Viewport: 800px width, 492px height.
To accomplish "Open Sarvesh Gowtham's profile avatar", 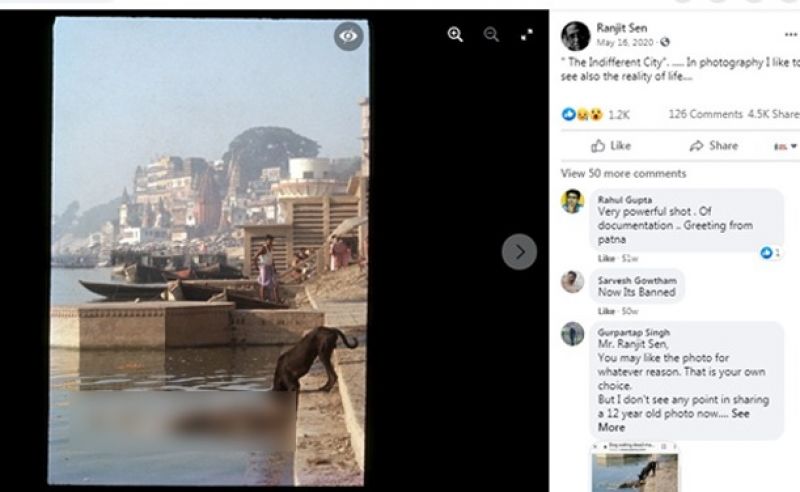I will pyautogui.click(x=573, y=281).
